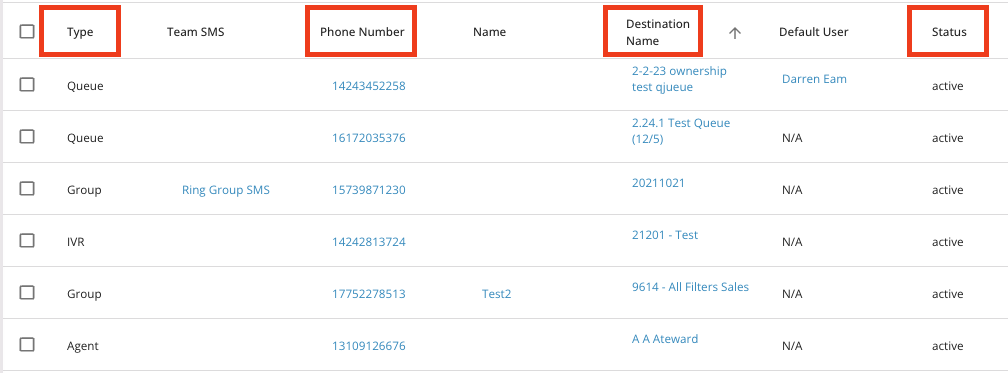Open the Test2 name link
Viewport: 1008px width, 373px height.
(x=496, y=294)
